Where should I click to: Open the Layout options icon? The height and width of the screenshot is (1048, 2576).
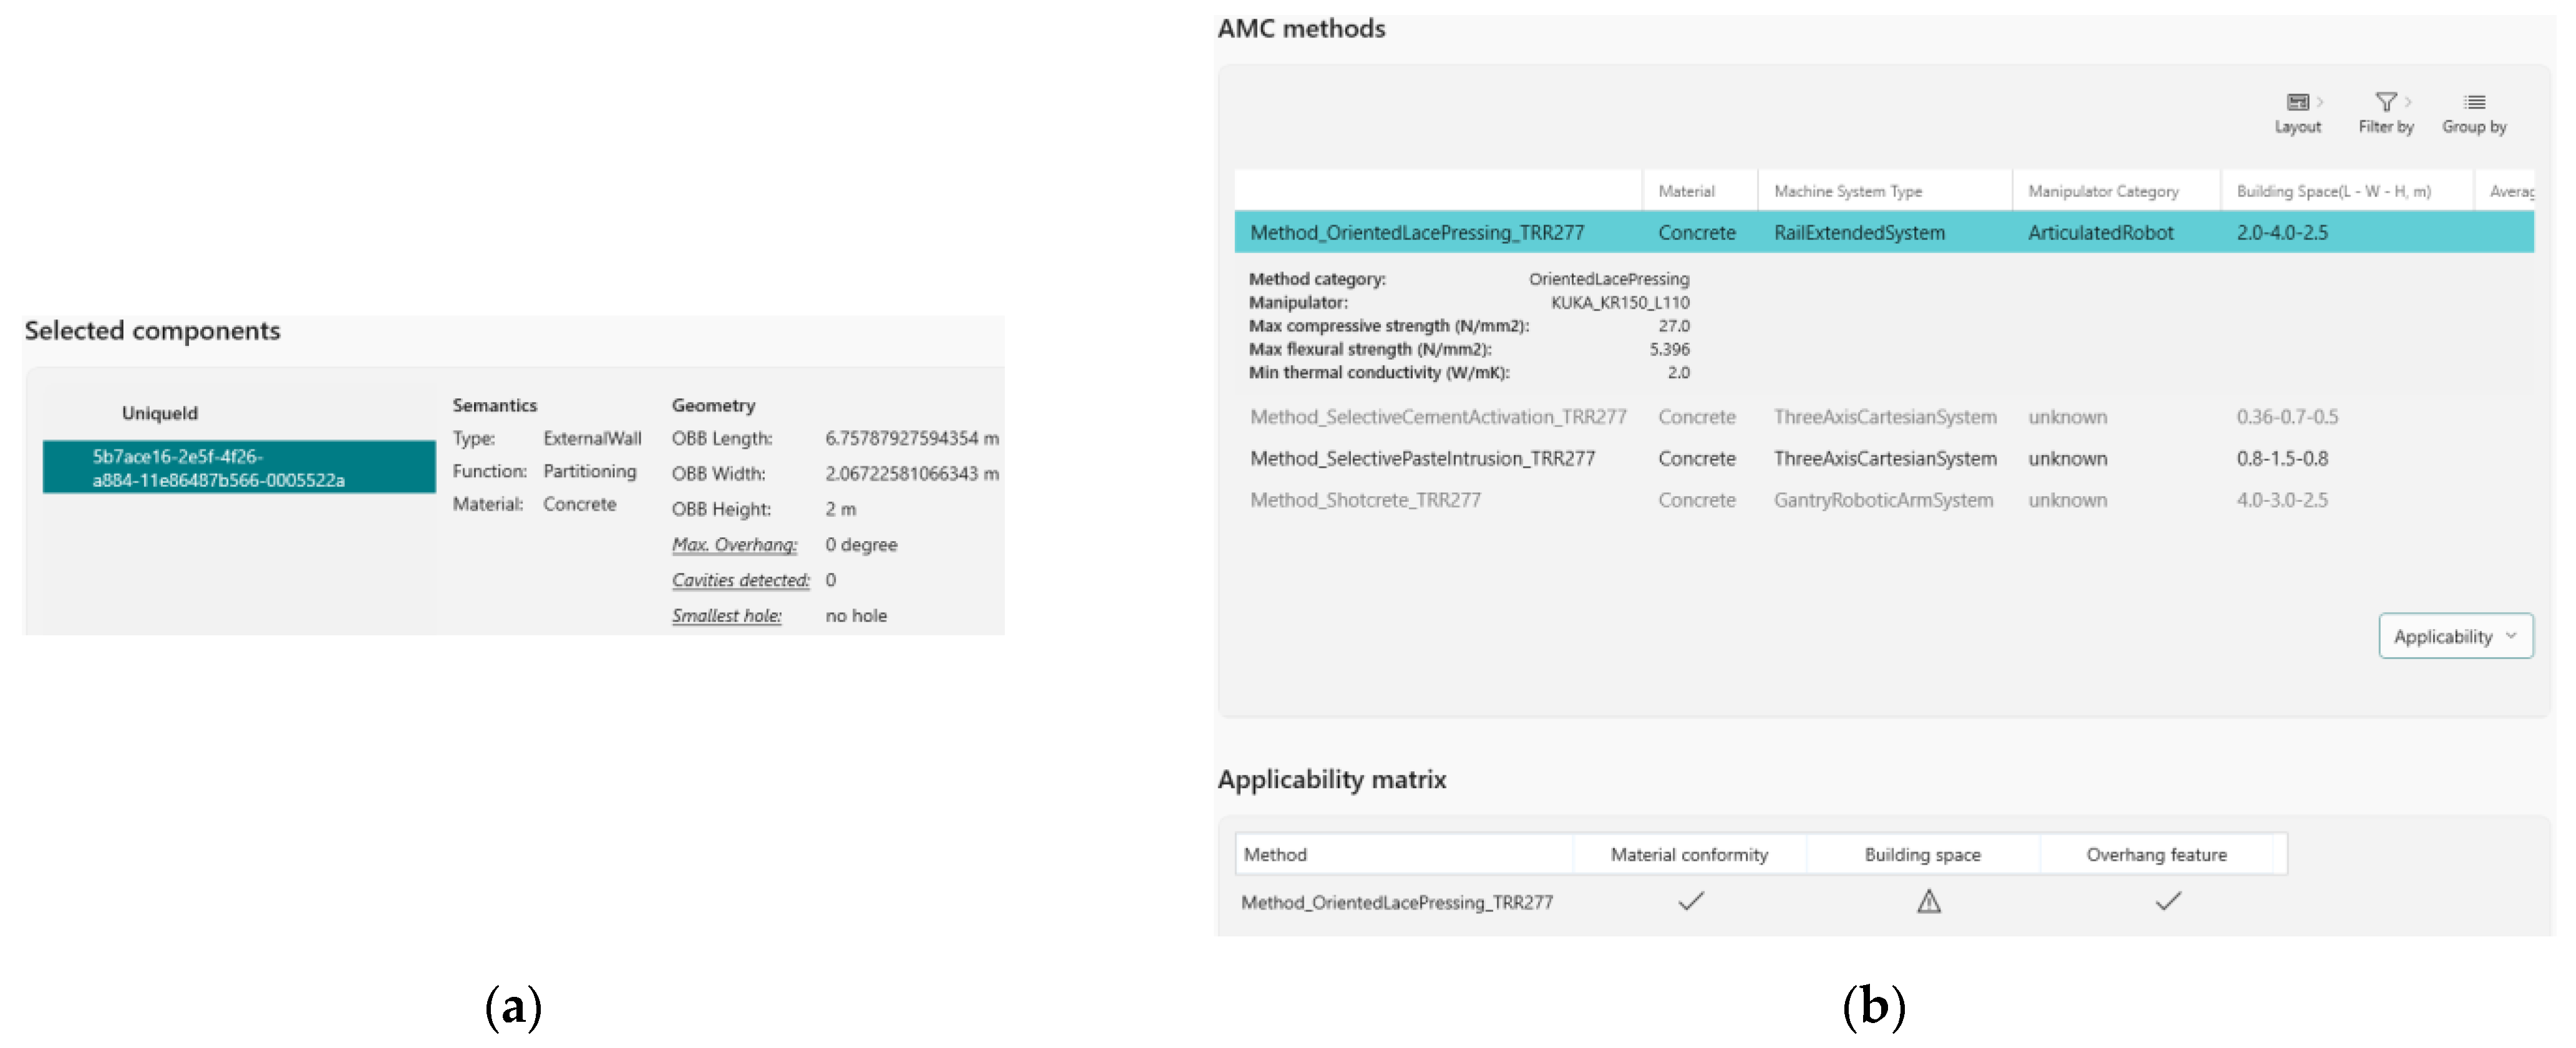point(2297,103)
